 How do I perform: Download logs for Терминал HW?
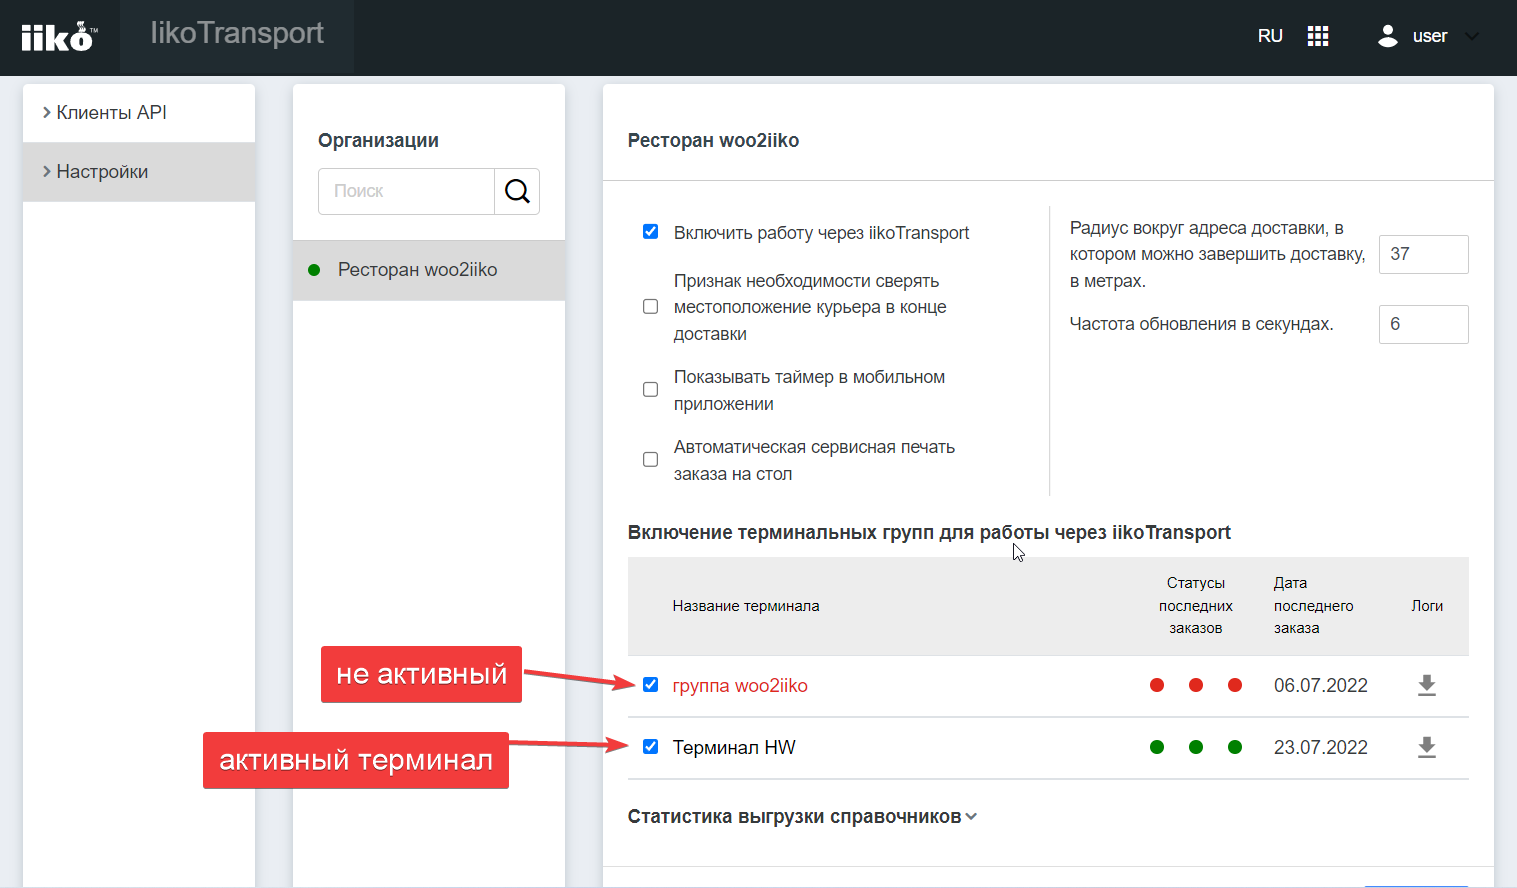[x=1427, y=747]
